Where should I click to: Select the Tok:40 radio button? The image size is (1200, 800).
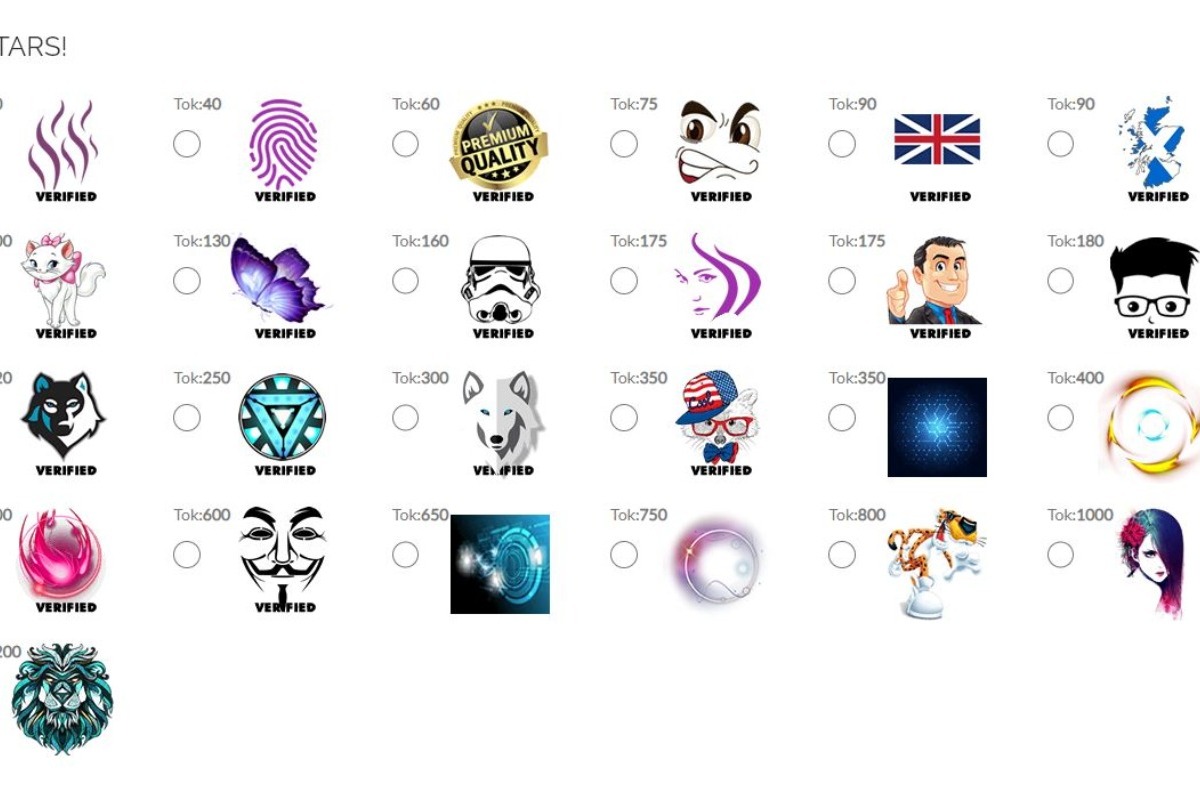coord(187,144)
